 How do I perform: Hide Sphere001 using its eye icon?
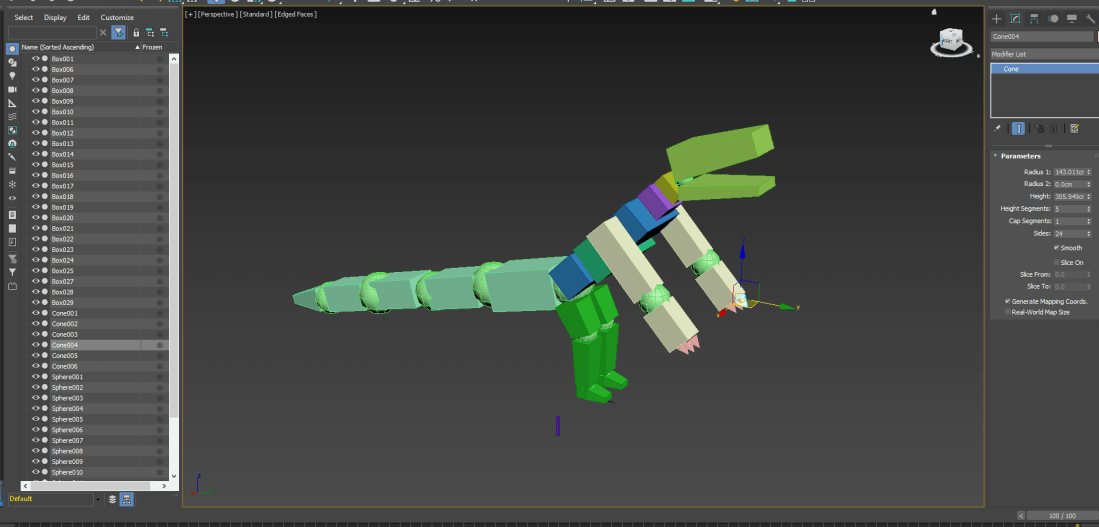point(36,377)
